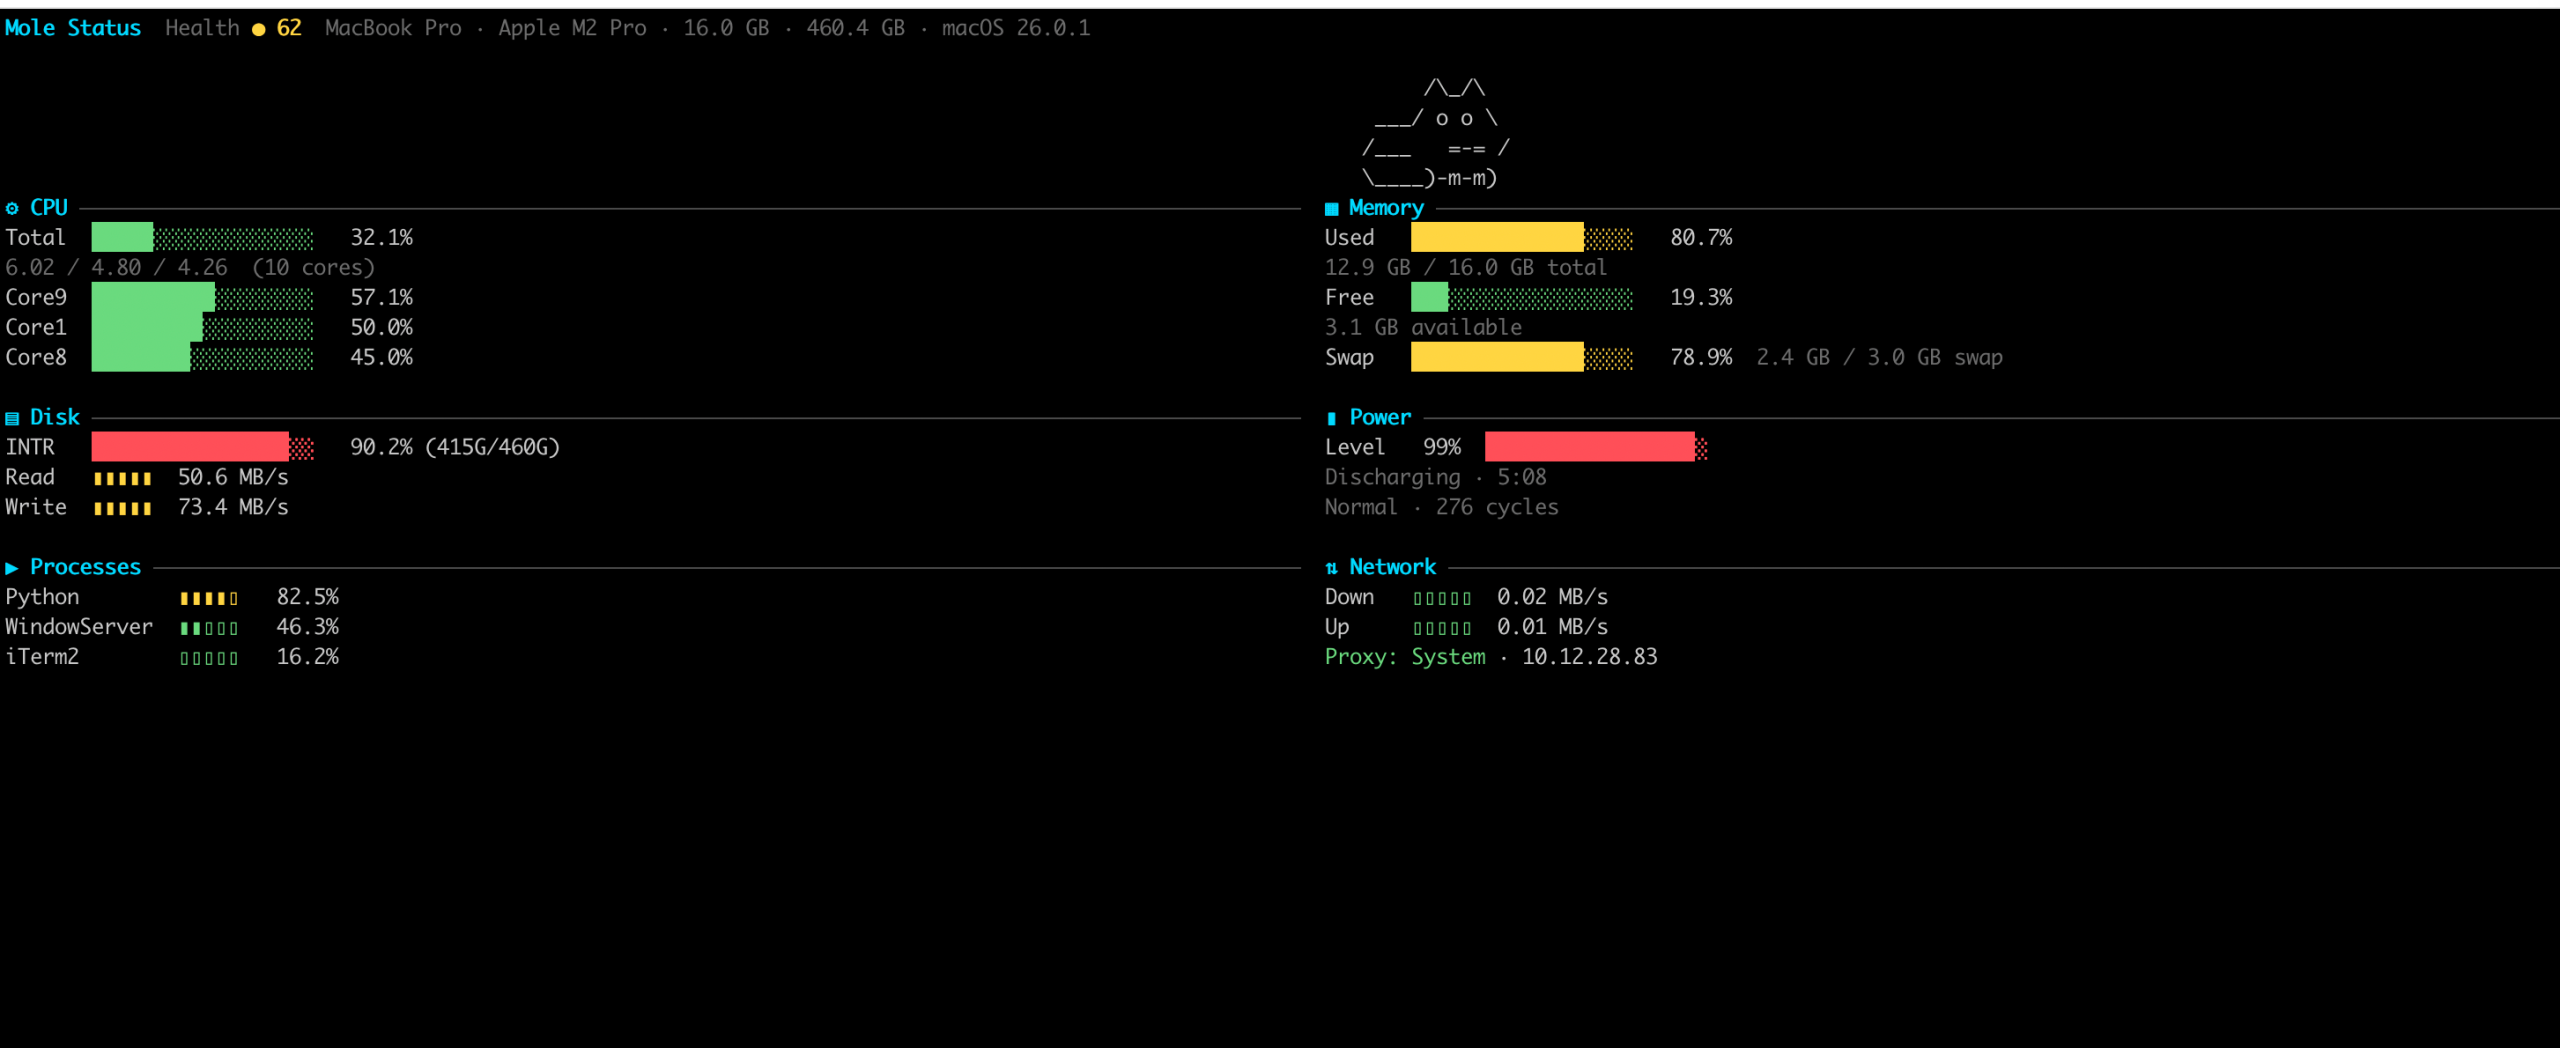
Task: Click the CPU Total usage bar
Action: point(202,237)
